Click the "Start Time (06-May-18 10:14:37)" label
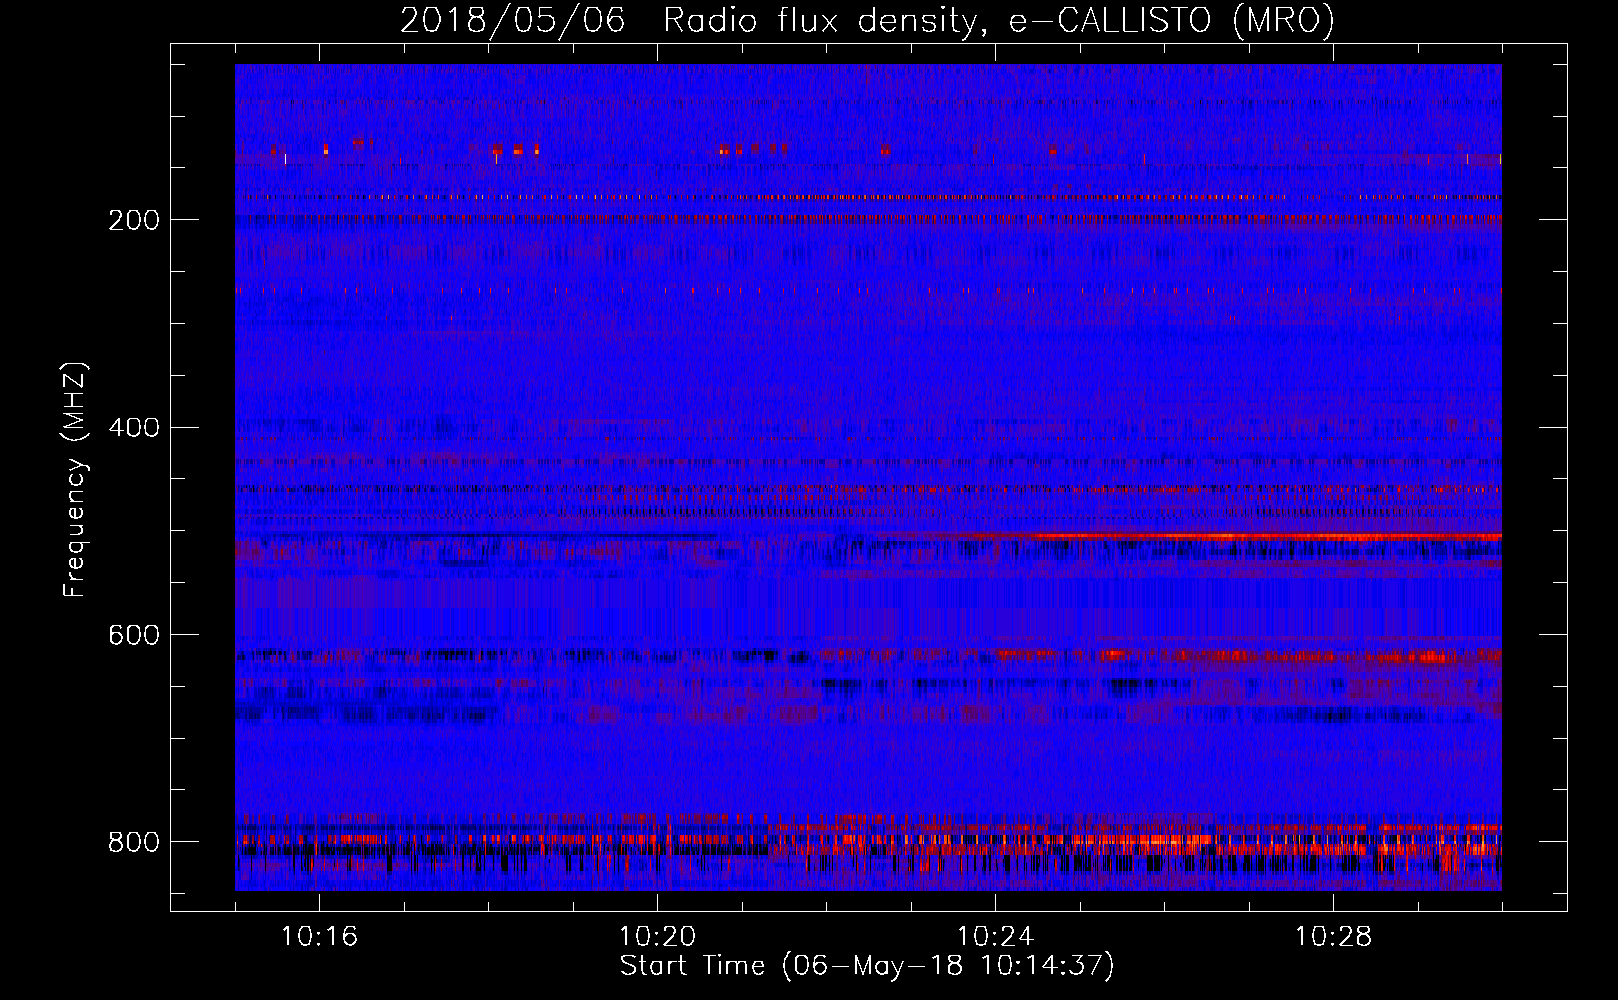The height and width of the screenshot is (1000, 1618). tap(867, 966)
